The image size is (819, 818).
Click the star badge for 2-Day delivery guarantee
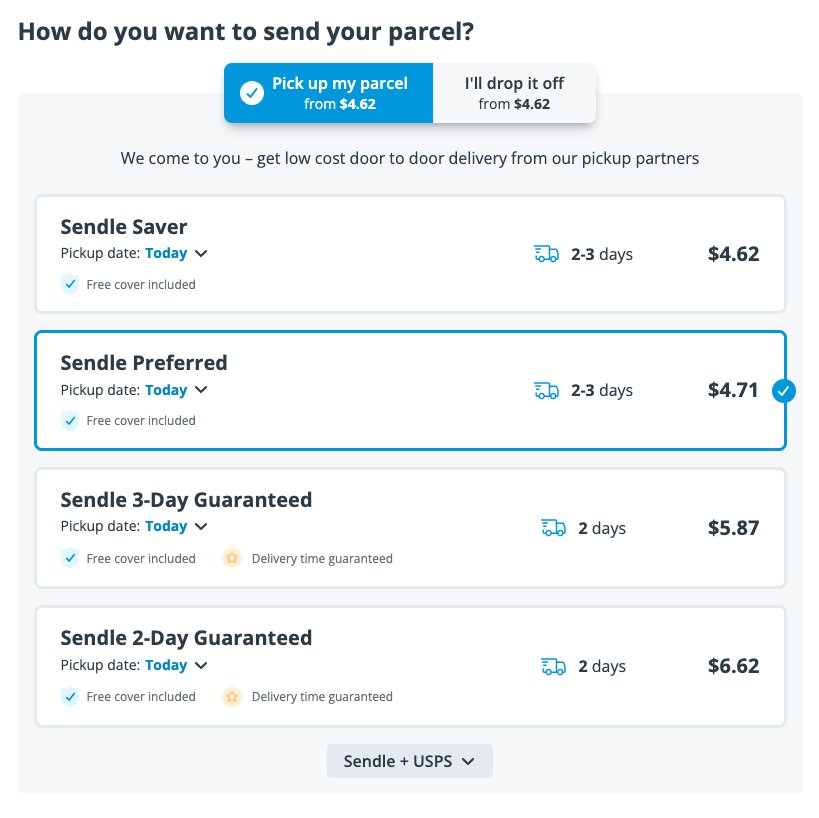[x=232, y=696]
